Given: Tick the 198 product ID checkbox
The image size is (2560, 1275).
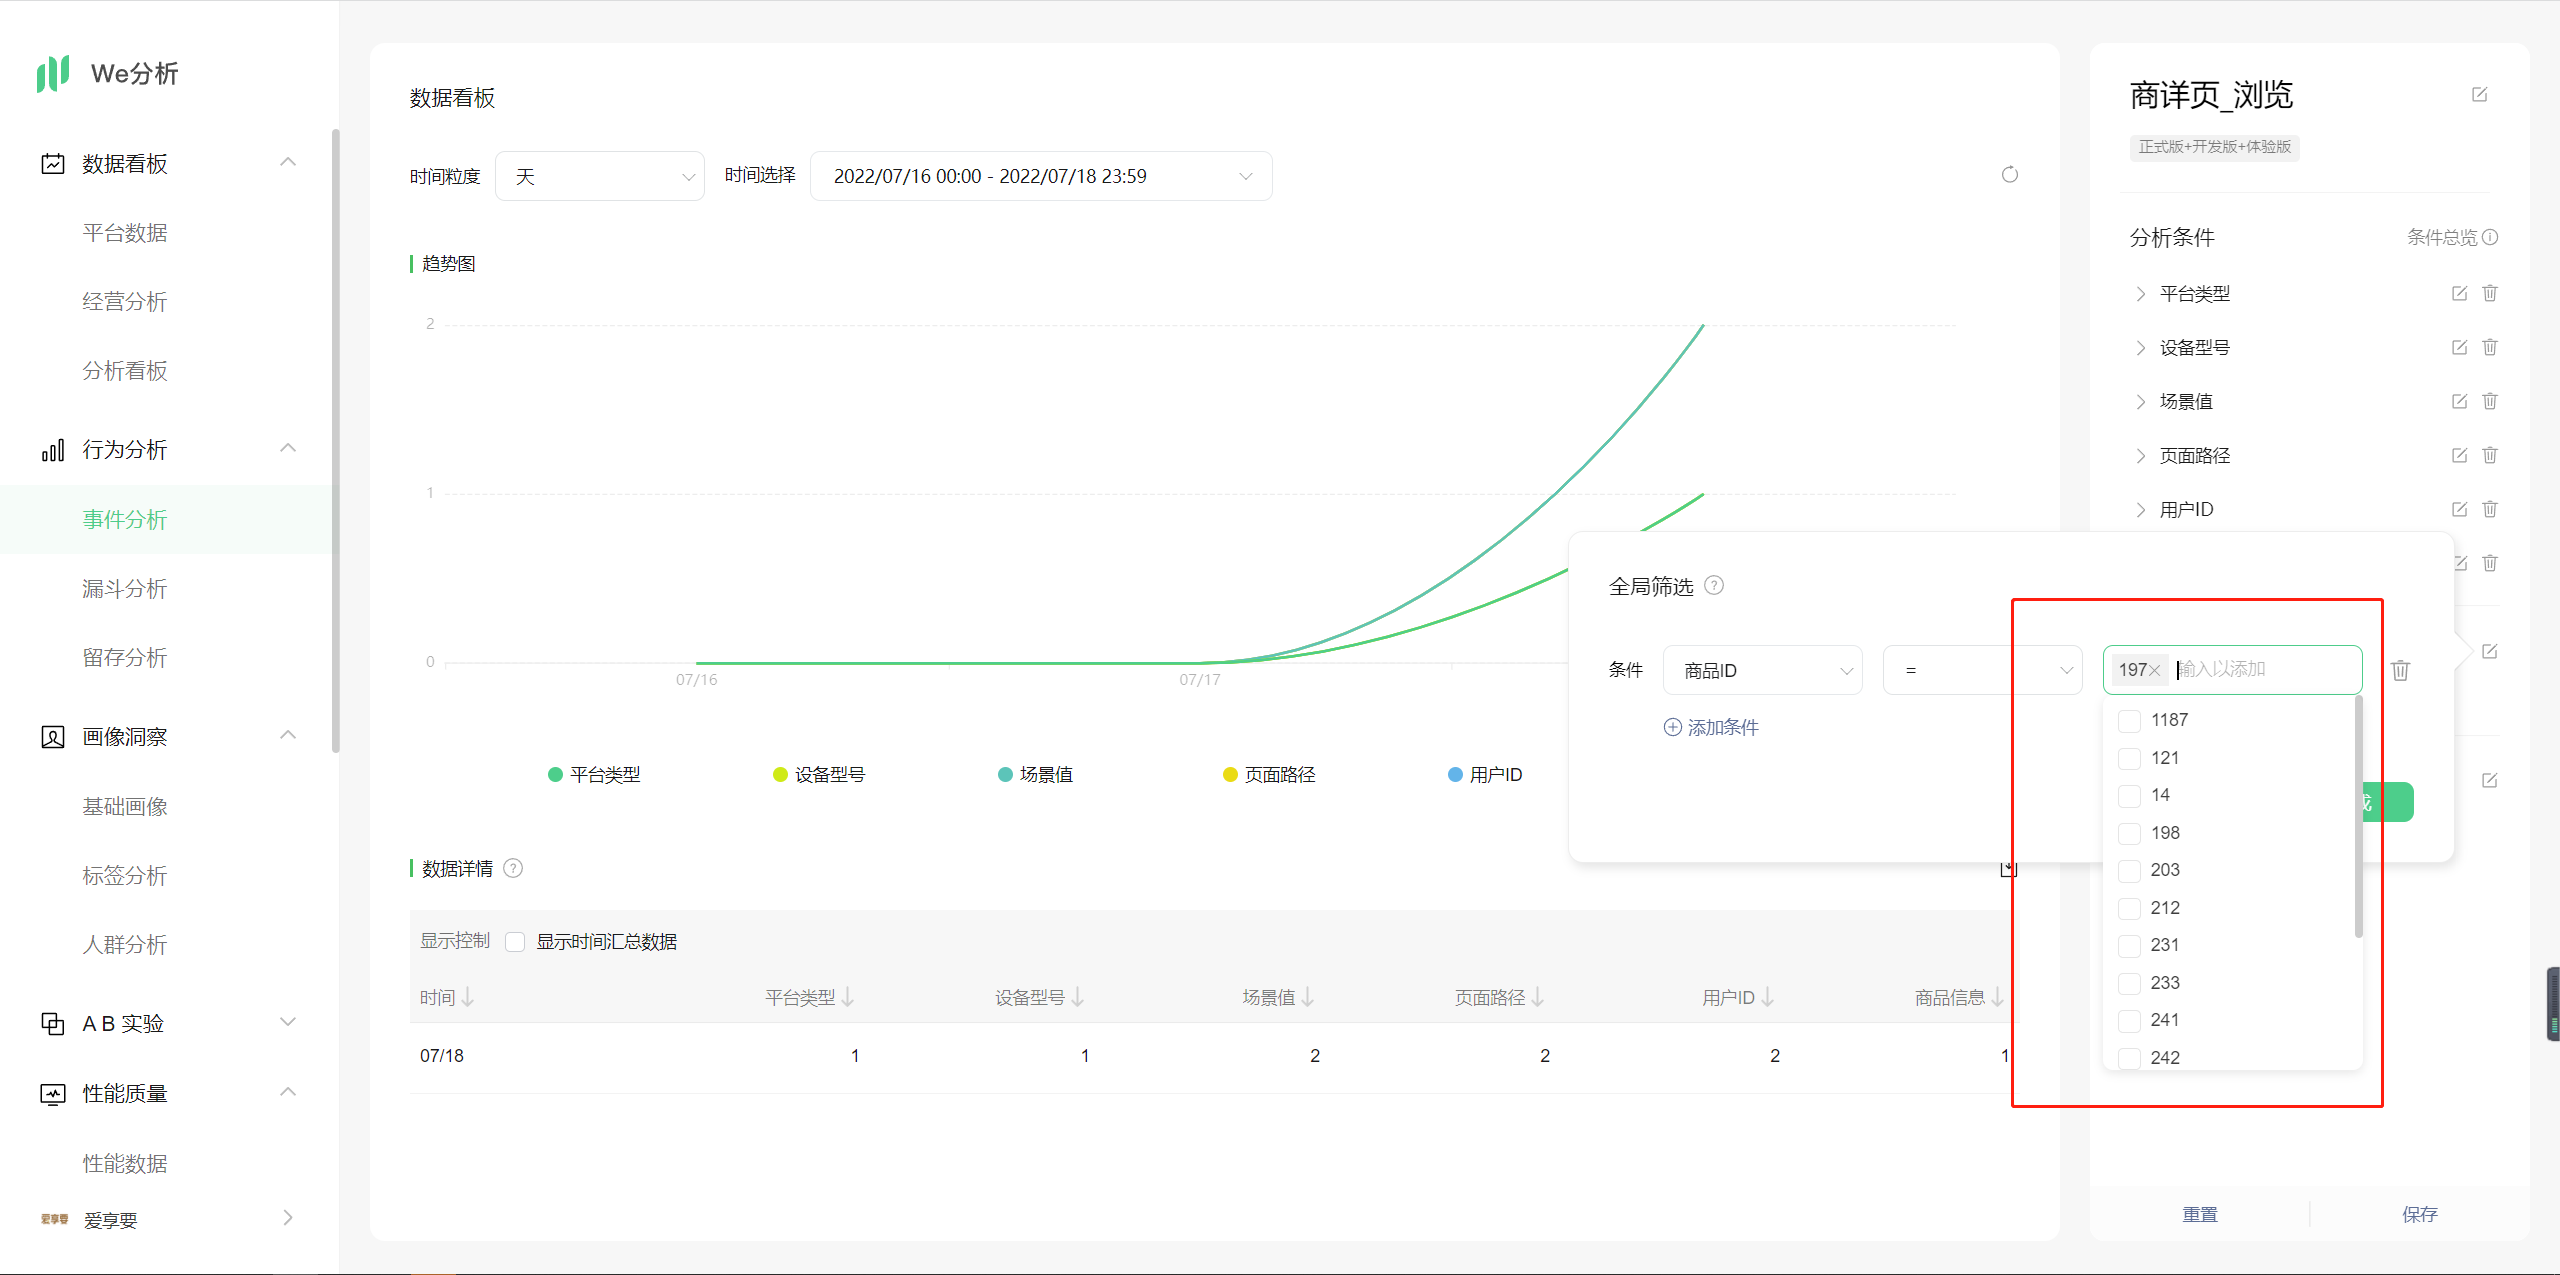Looking at the screenshot, I should click(x=2130, y=833).
